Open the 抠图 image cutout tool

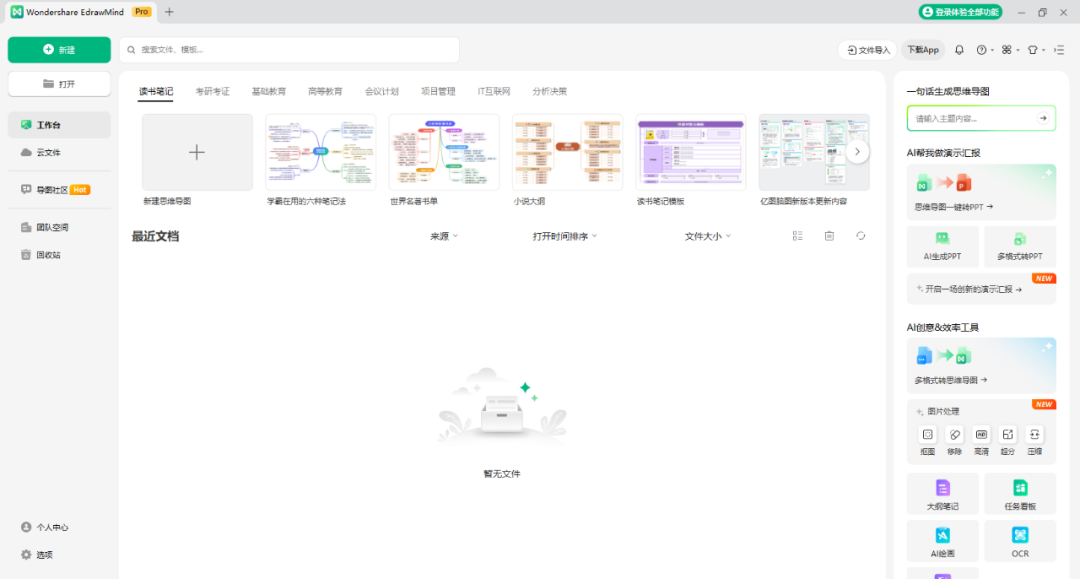[928, 435]
